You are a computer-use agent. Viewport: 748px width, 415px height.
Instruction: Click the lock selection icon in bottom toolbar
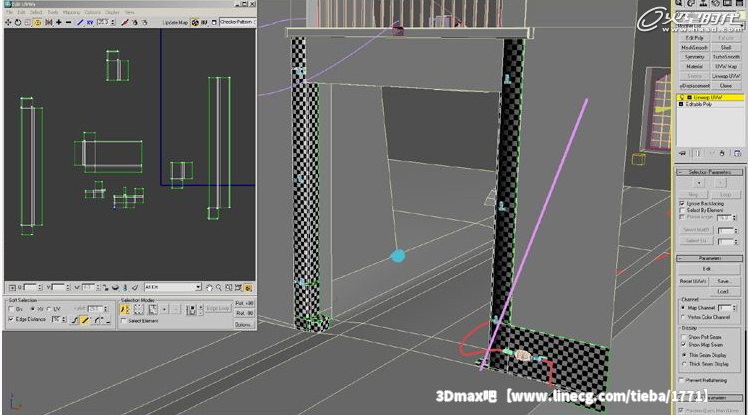coord(106,288)
